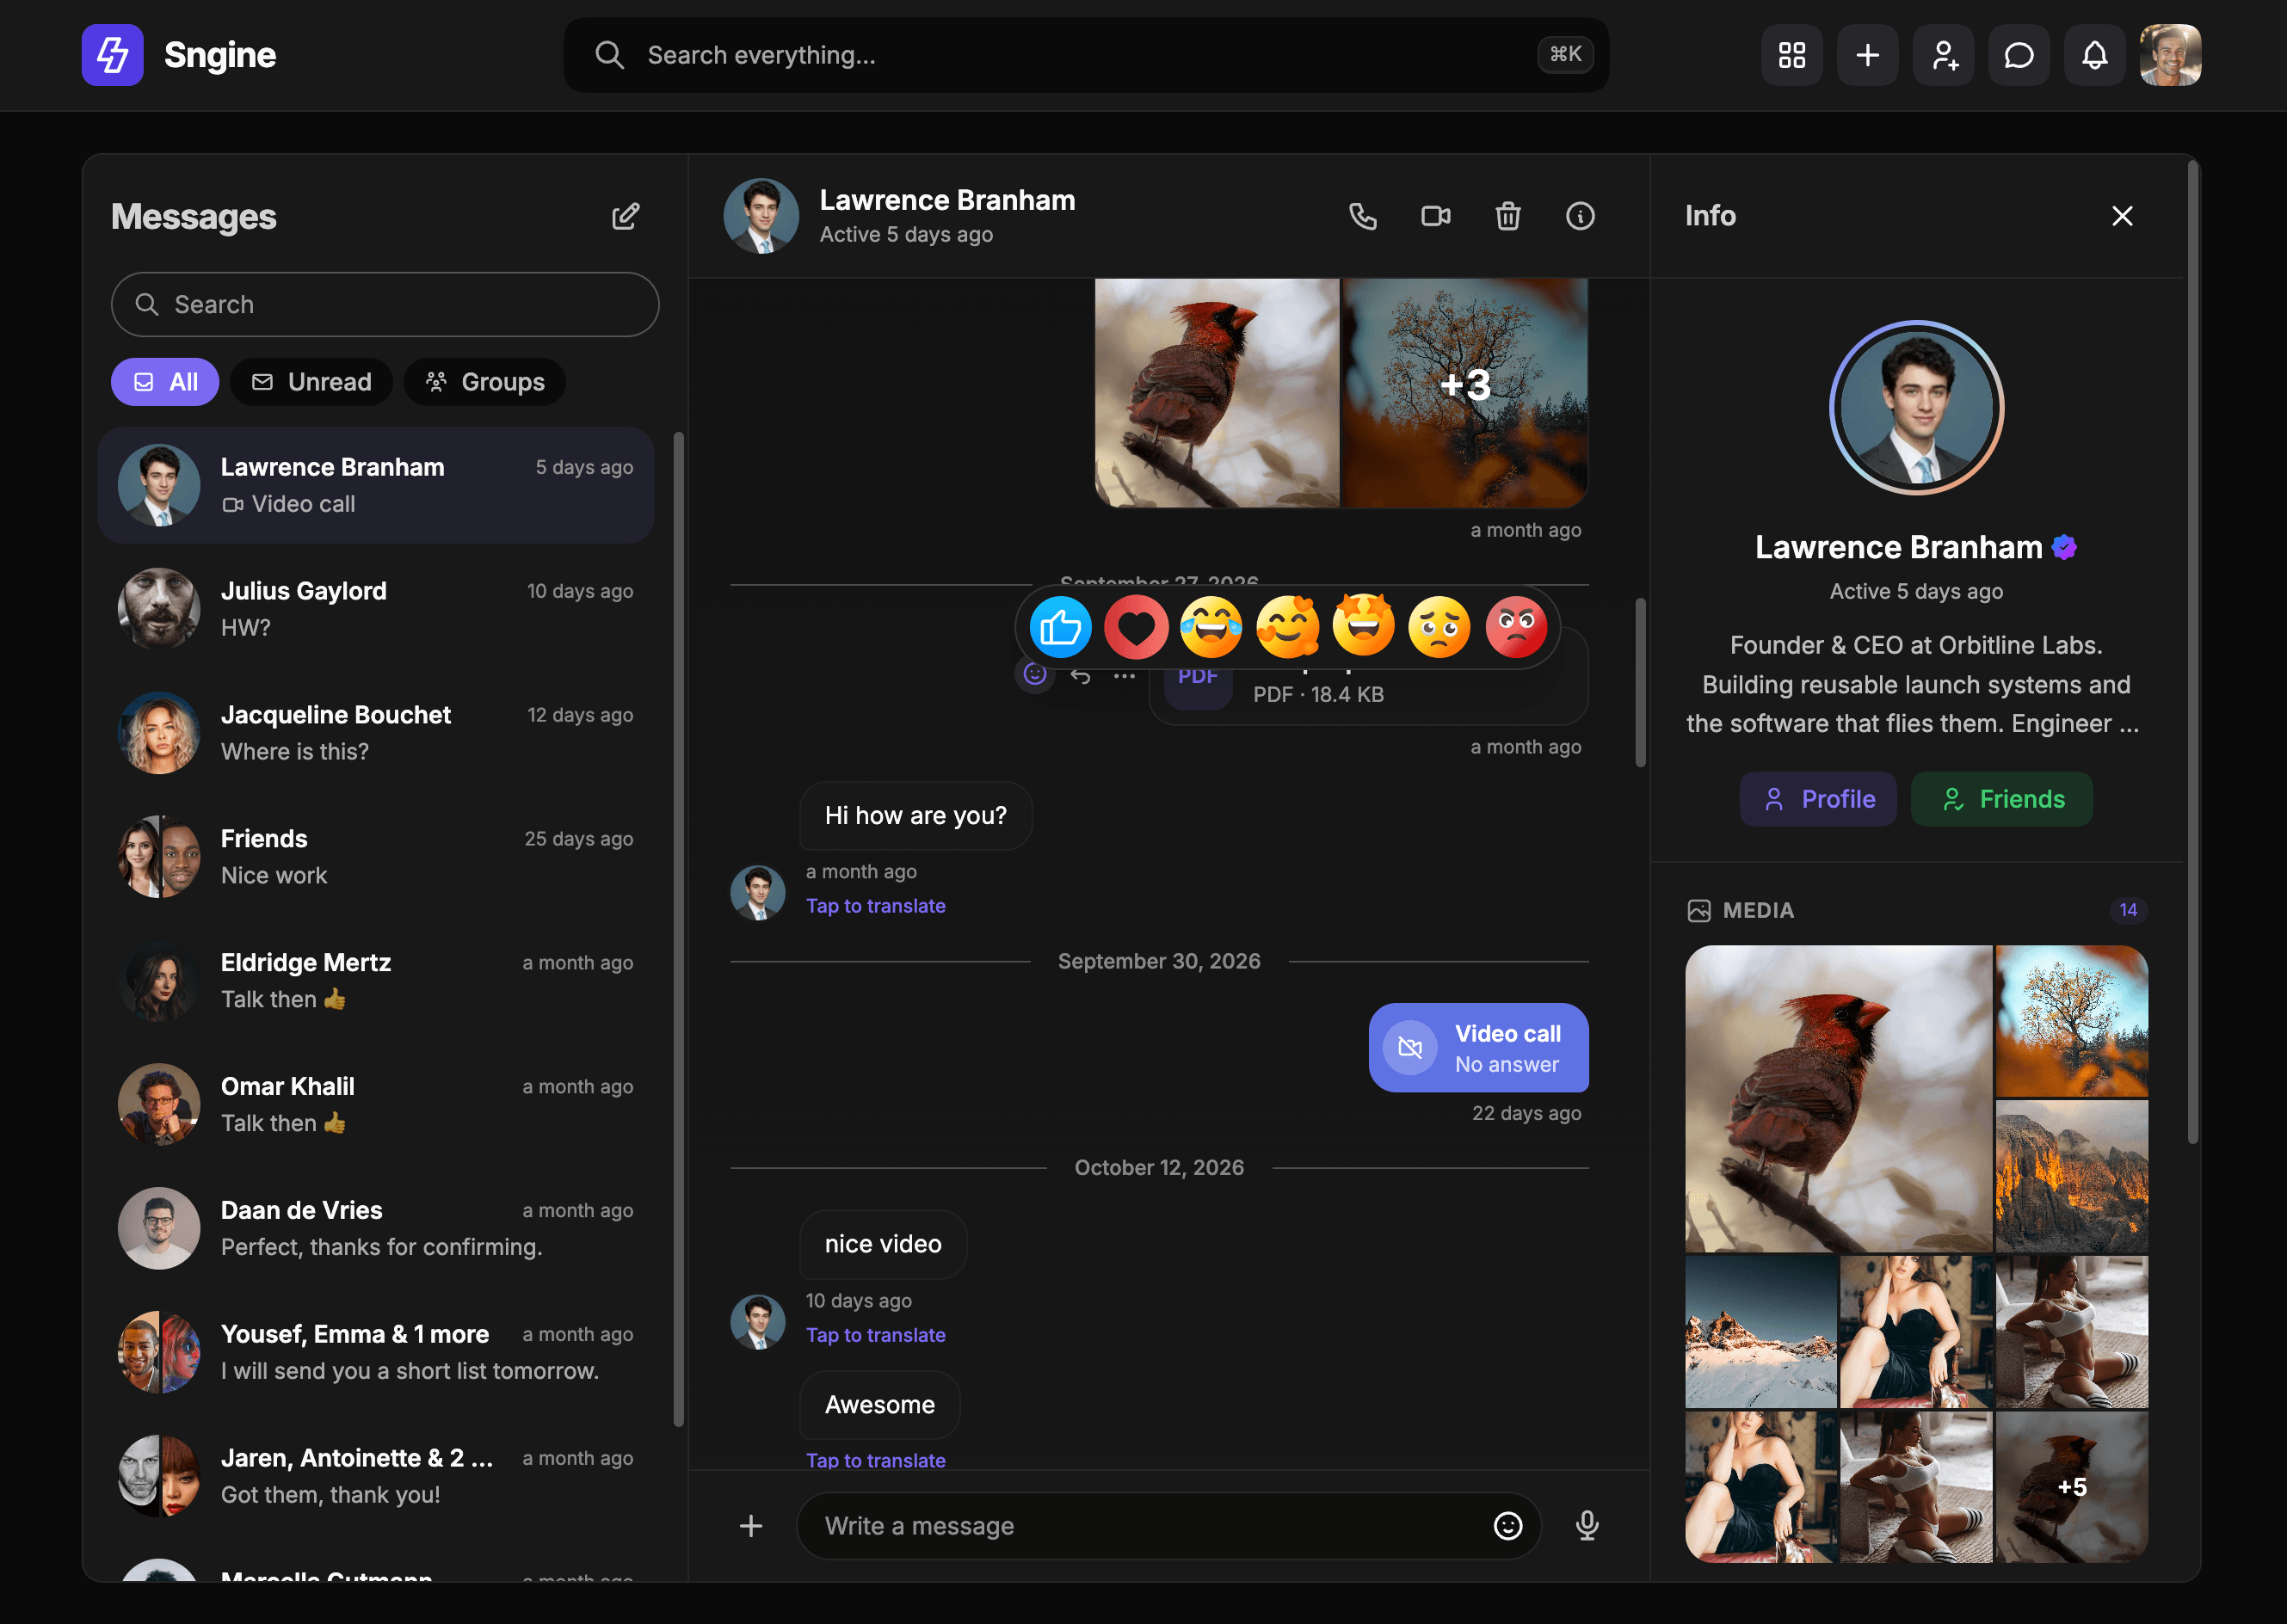Switch to the Unread filter tab

[311, 382]
